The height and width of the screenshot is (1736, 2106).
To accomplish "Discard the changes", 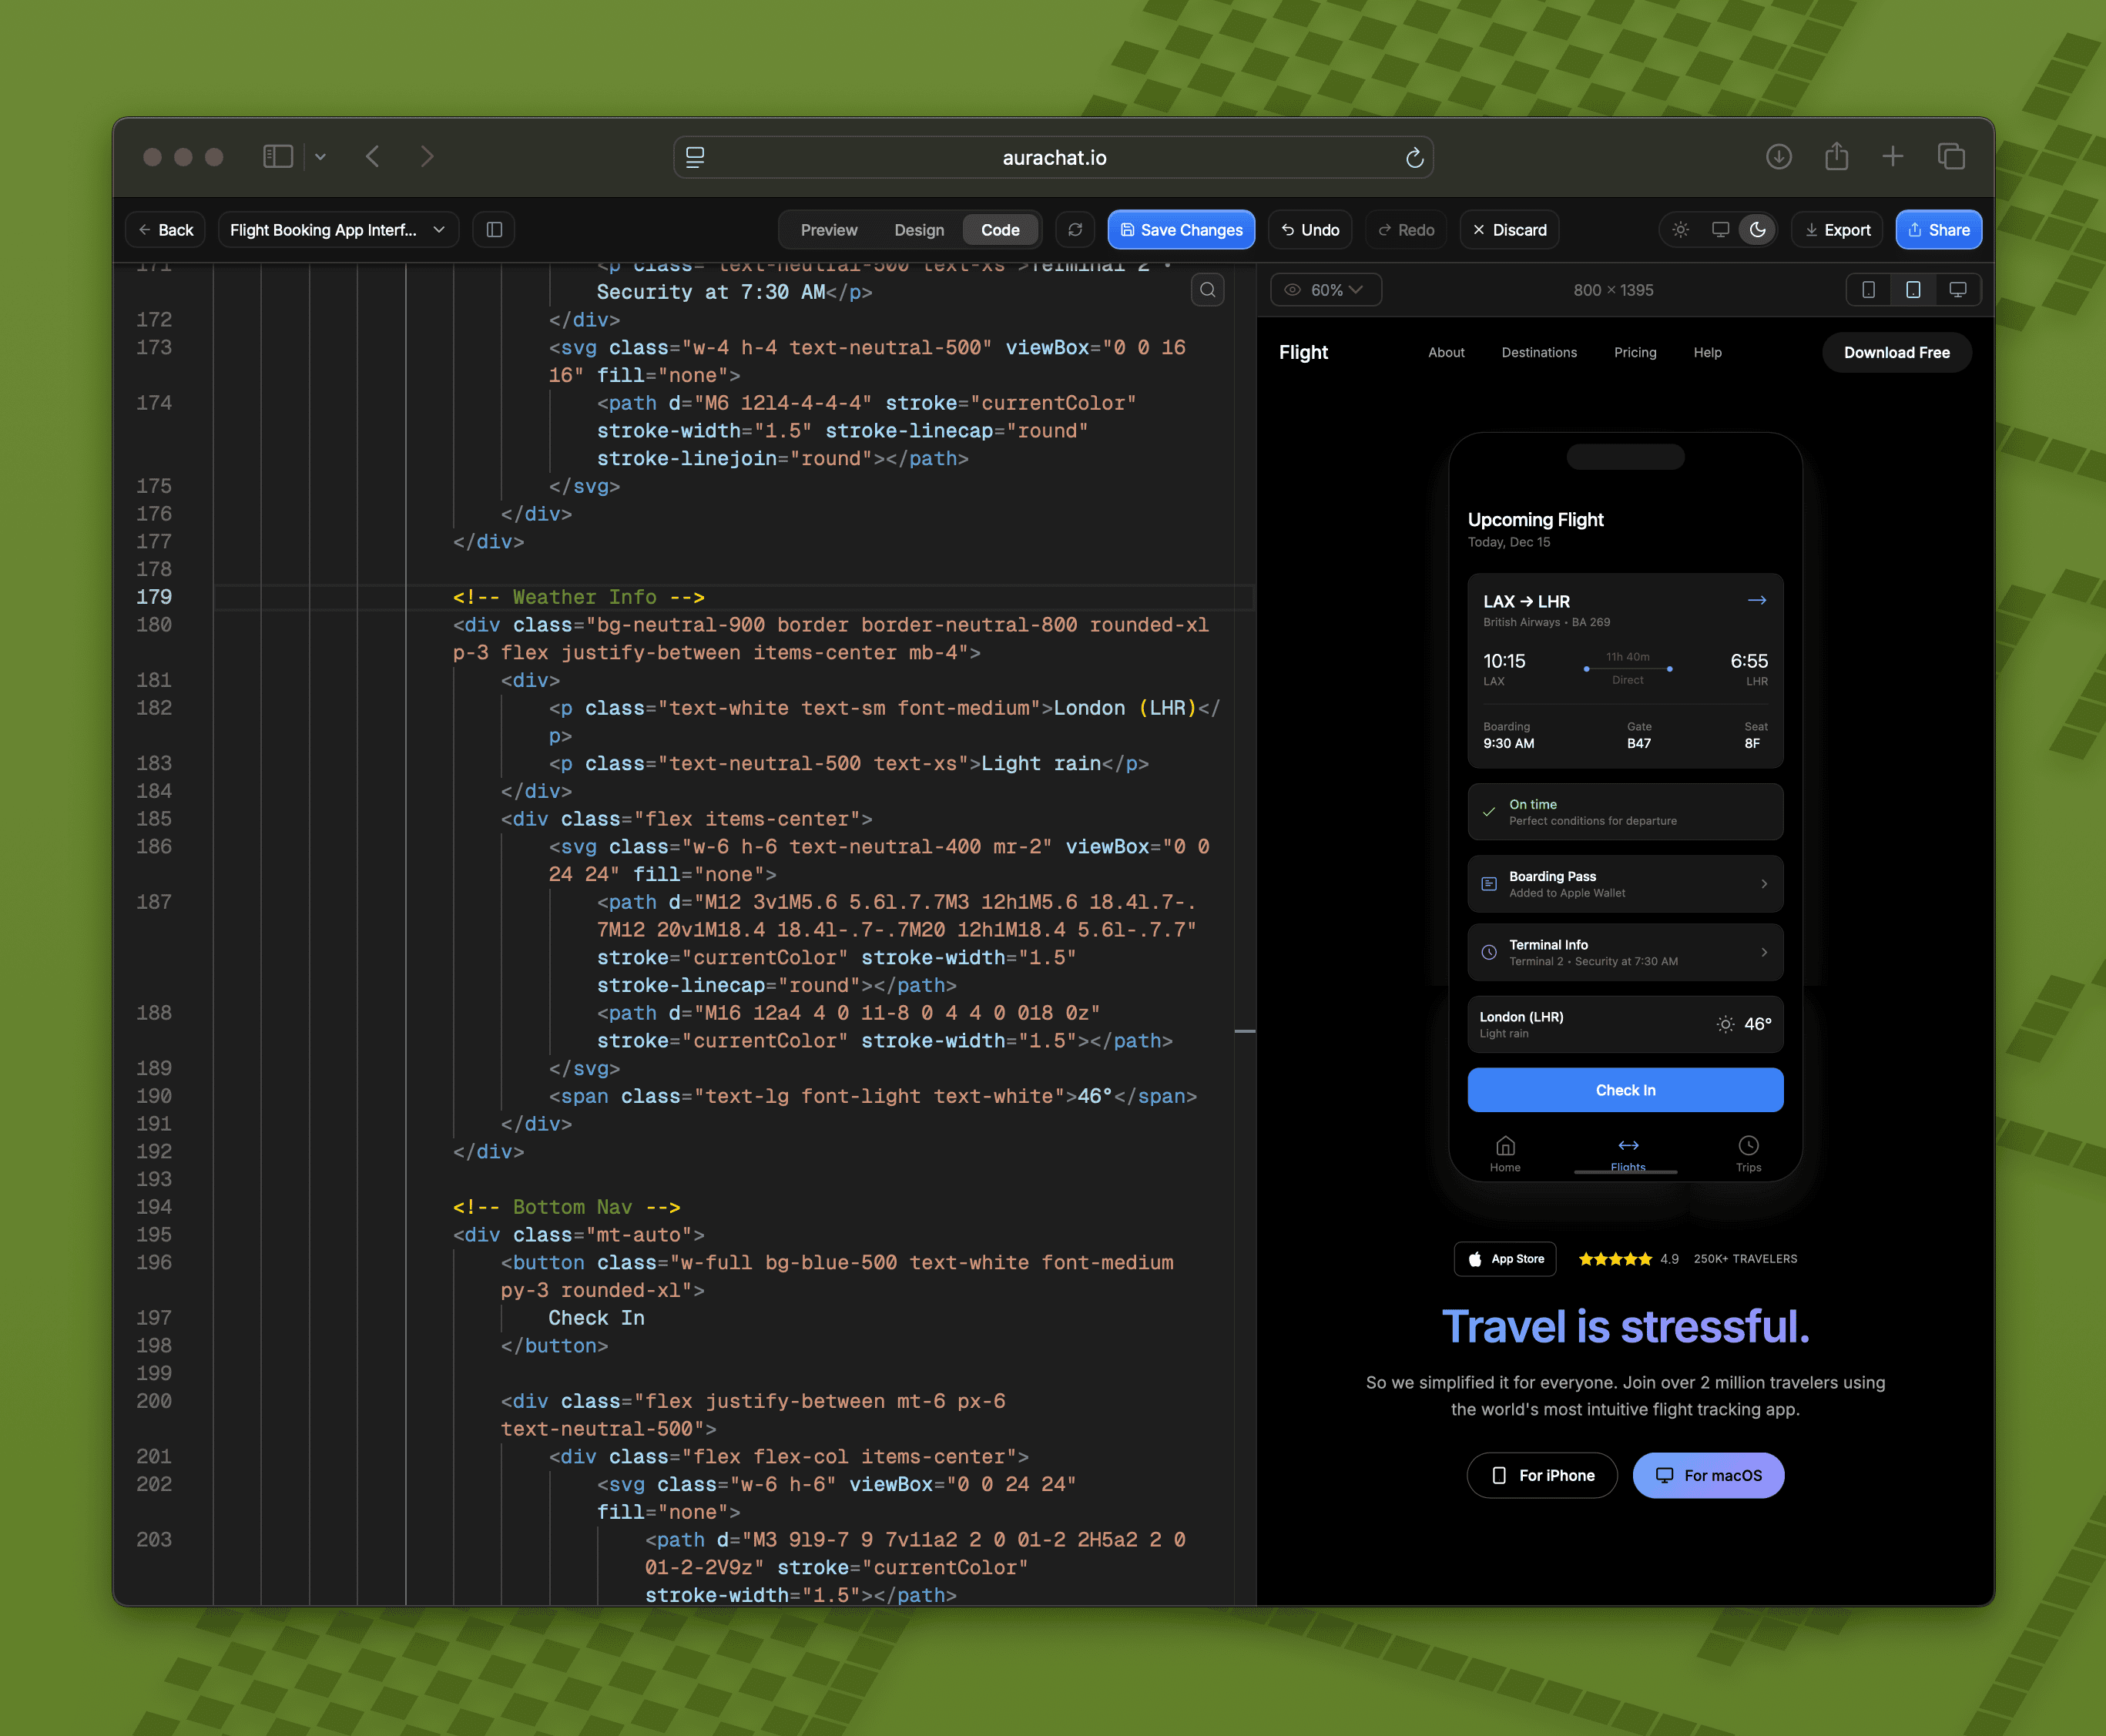I will pyautogui.click(x=1509, y=230).
